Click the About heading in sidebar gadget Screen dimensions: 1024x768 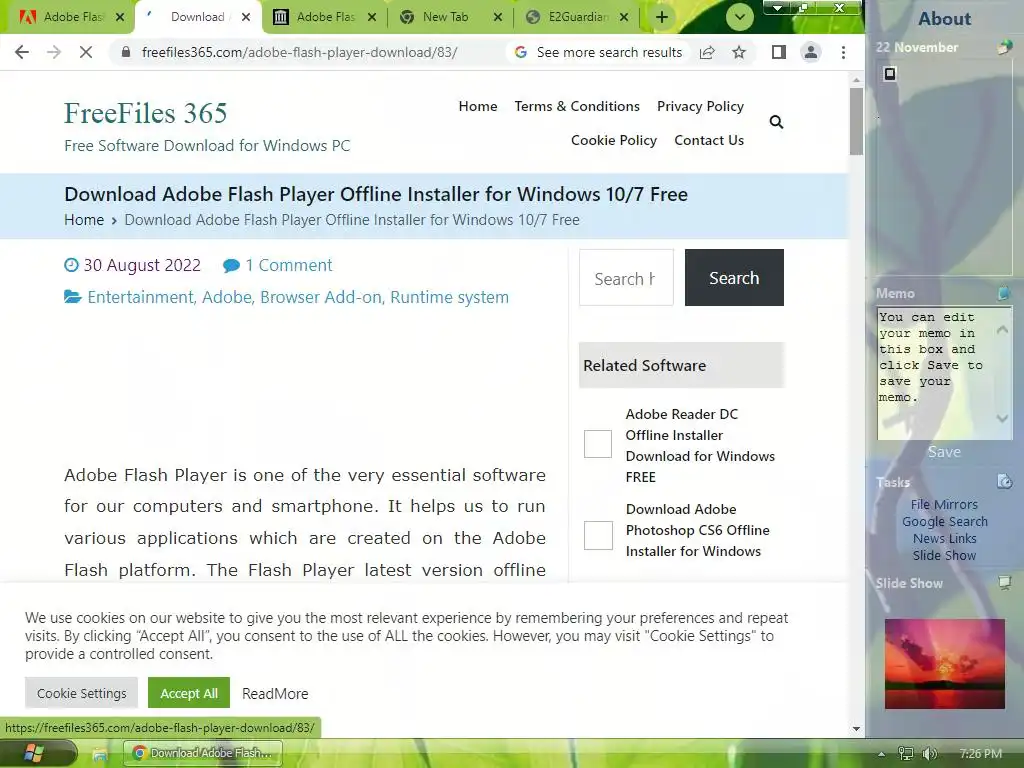click(944, 19)
